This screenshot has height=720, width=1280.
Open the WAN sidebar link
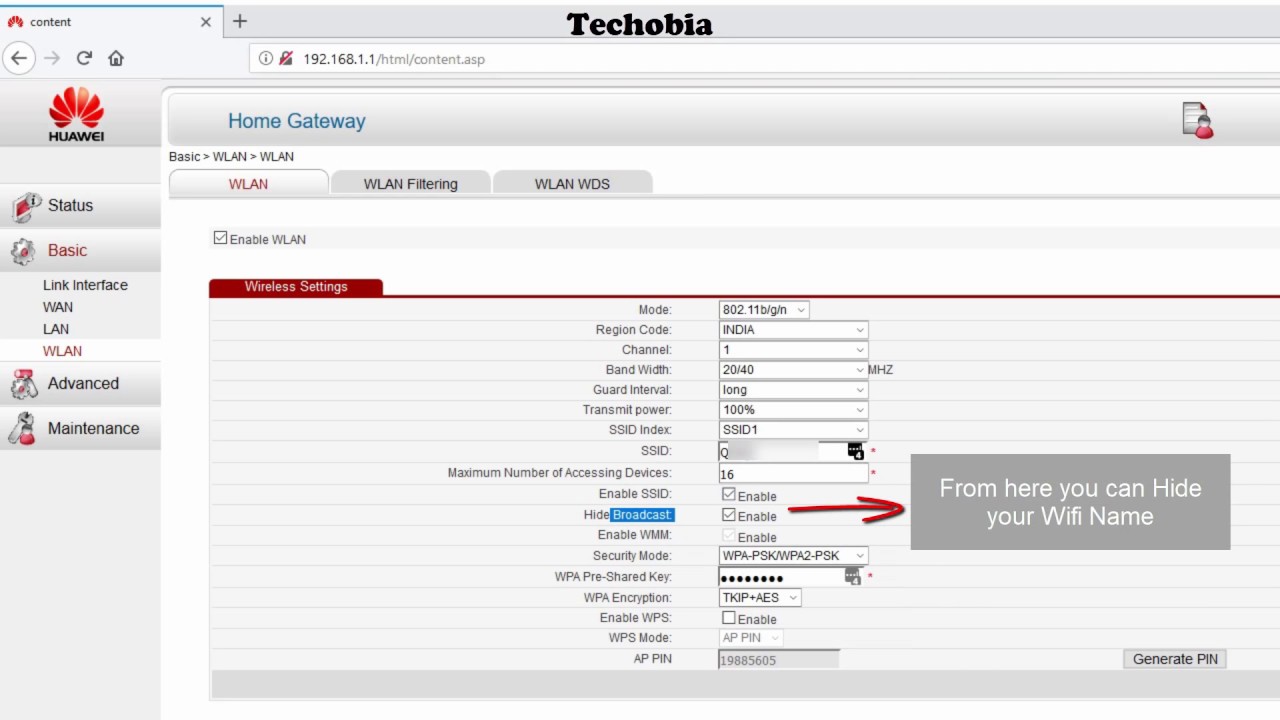tap(58, 307)
